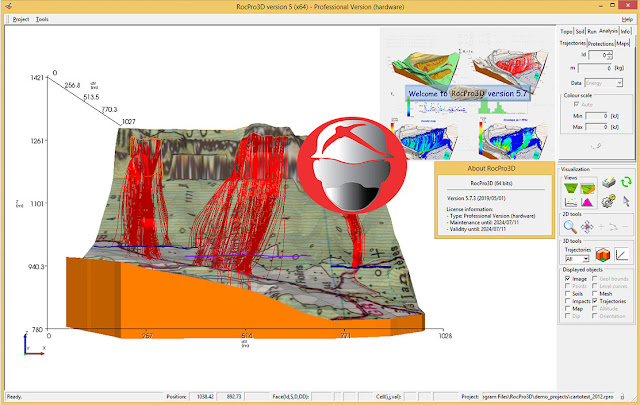
Task: Open visualization settings gear icon
Action: point(609,201)
